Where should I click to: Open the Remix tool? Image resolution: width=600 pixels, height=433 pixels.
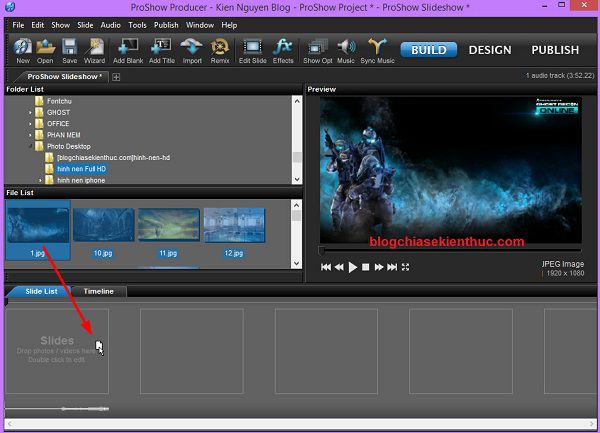tap(220, 50)
